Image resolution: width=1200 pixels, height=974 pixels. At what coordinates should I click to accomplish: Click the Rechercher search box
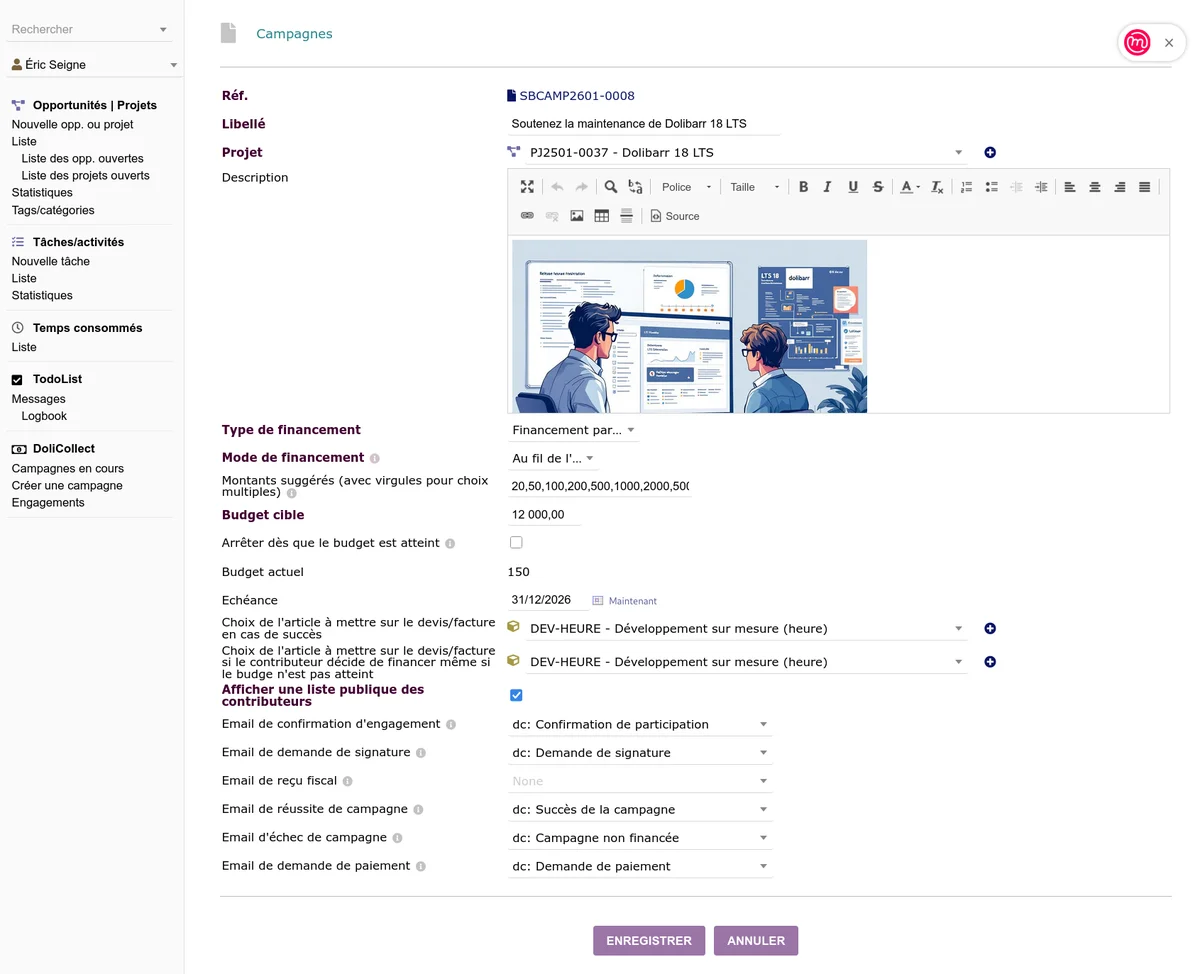coord(90,30)
